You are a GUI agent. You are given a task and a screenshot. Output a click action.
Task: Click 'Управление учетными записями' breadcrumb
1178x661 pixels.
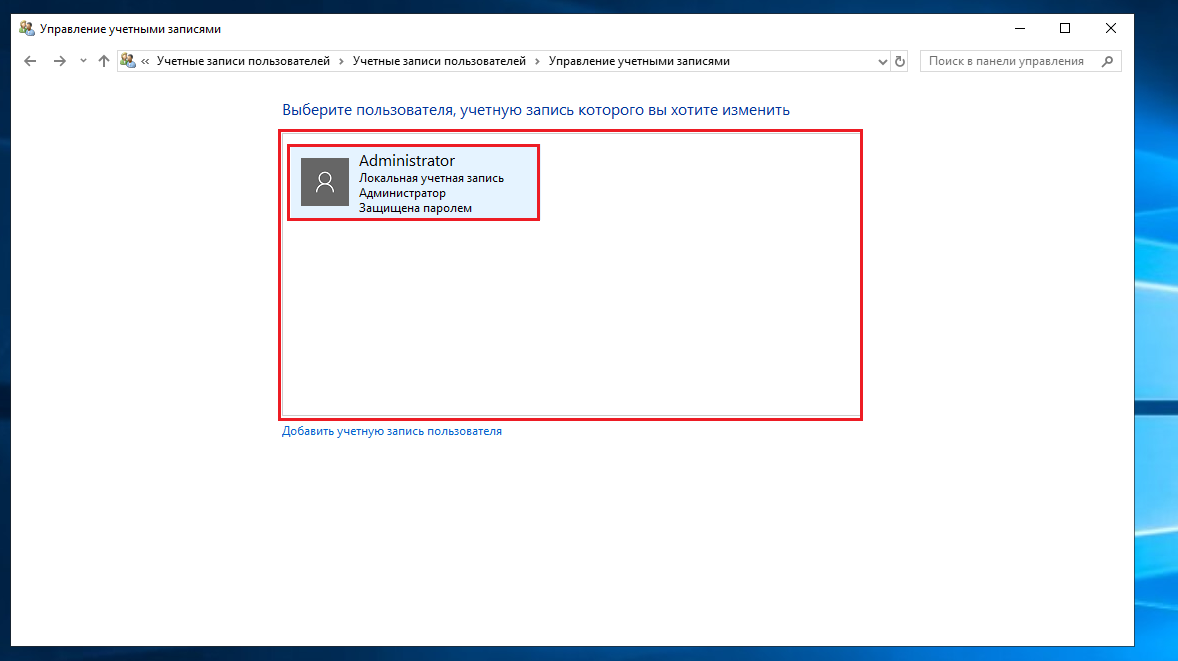coord(639,61)
